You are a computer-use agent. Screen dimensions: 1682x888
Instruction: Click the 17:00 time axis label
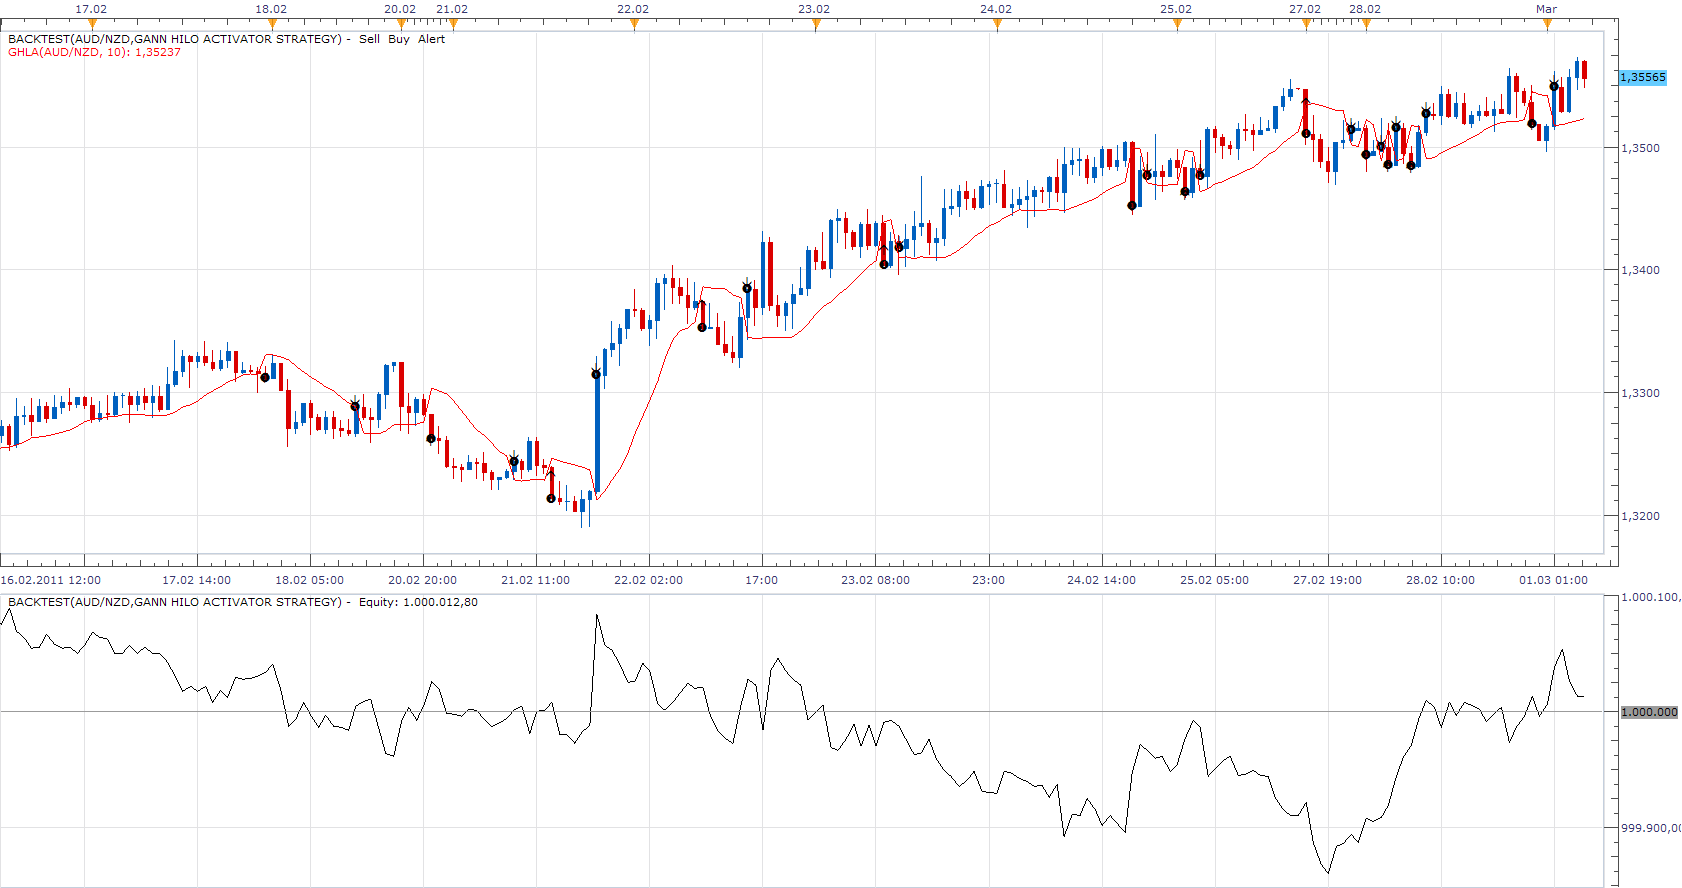point(762,580)
